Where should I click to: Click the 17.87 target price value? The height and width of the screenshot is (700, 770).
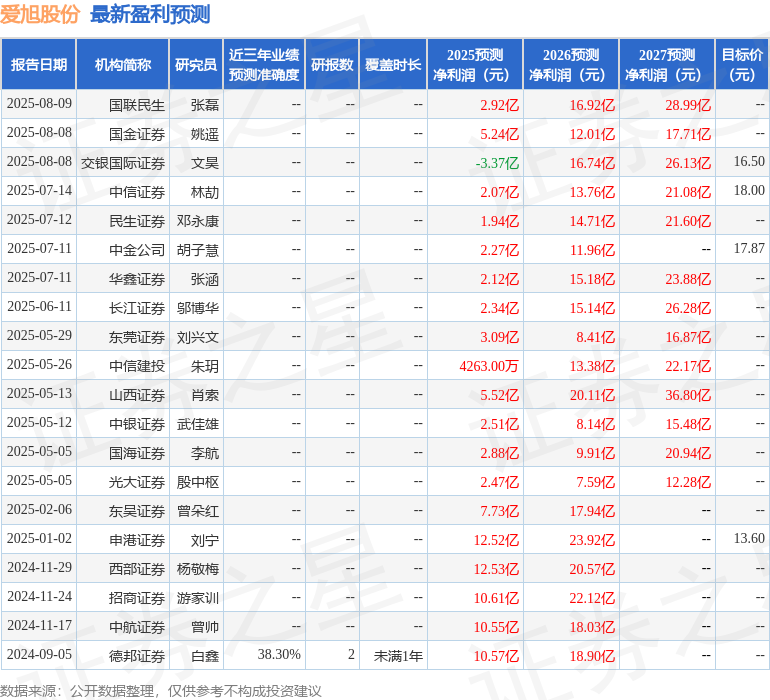pos(748,249)
